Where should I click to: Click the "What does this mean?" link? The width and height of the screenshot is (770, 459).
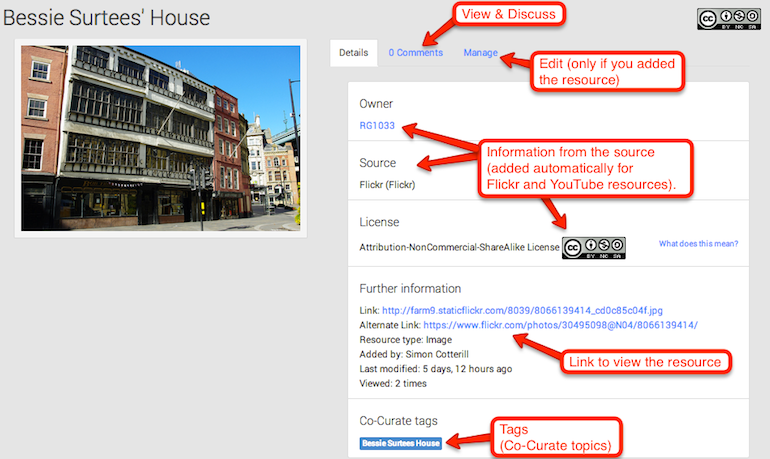[x=698, y=244]
